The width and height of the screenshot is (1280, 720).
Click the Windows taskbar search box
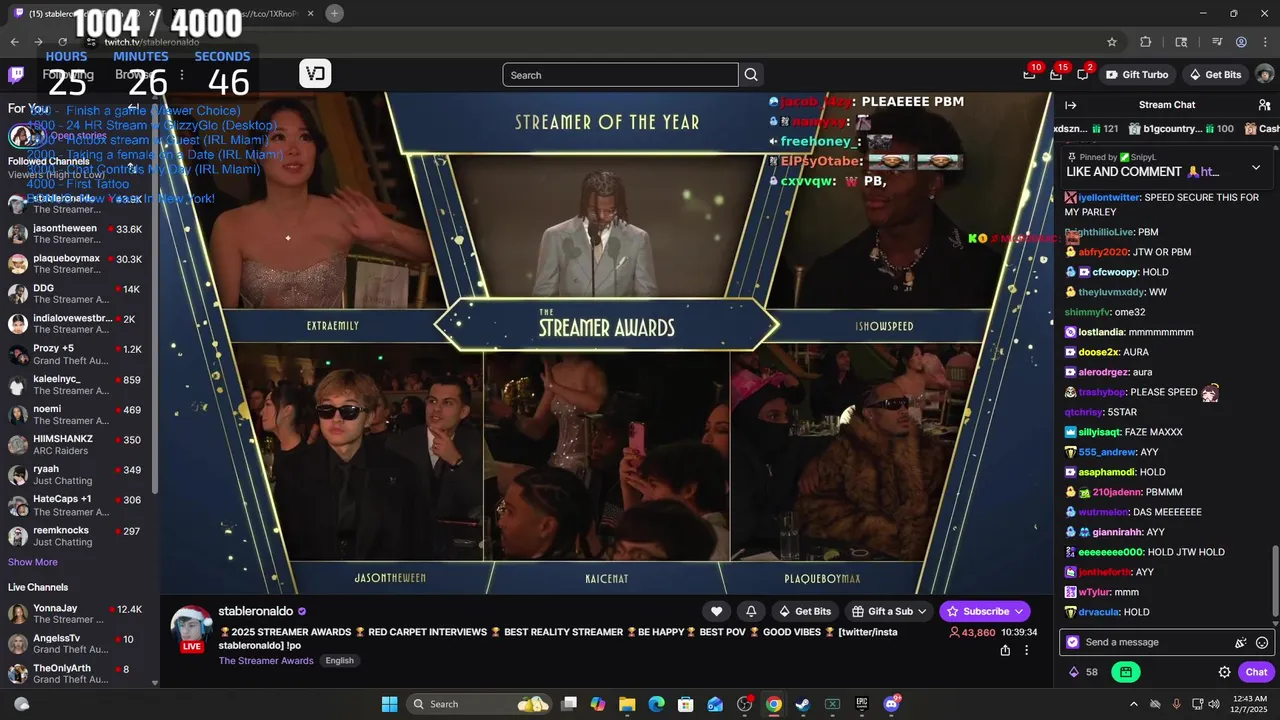[478, 704]
